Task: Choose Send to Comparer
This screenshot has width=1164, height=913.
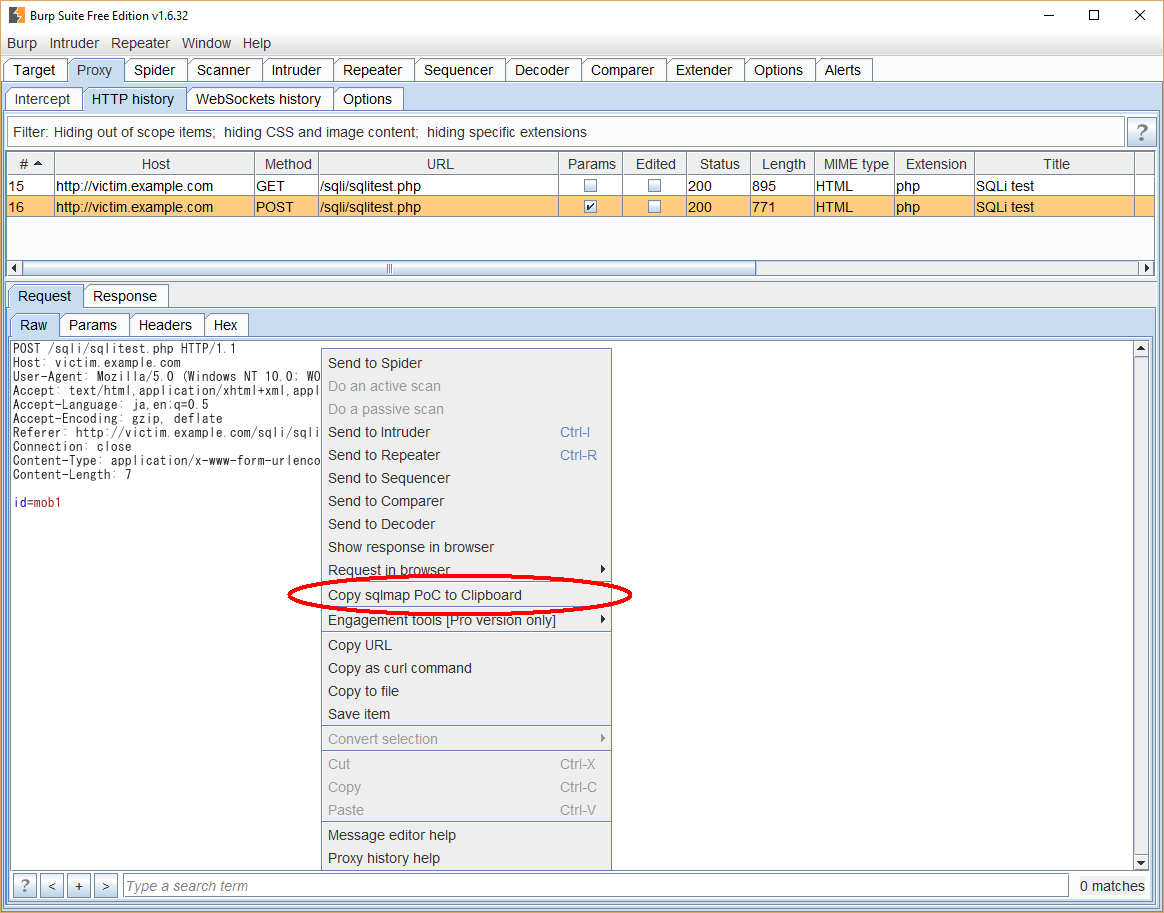Action: 466,501
